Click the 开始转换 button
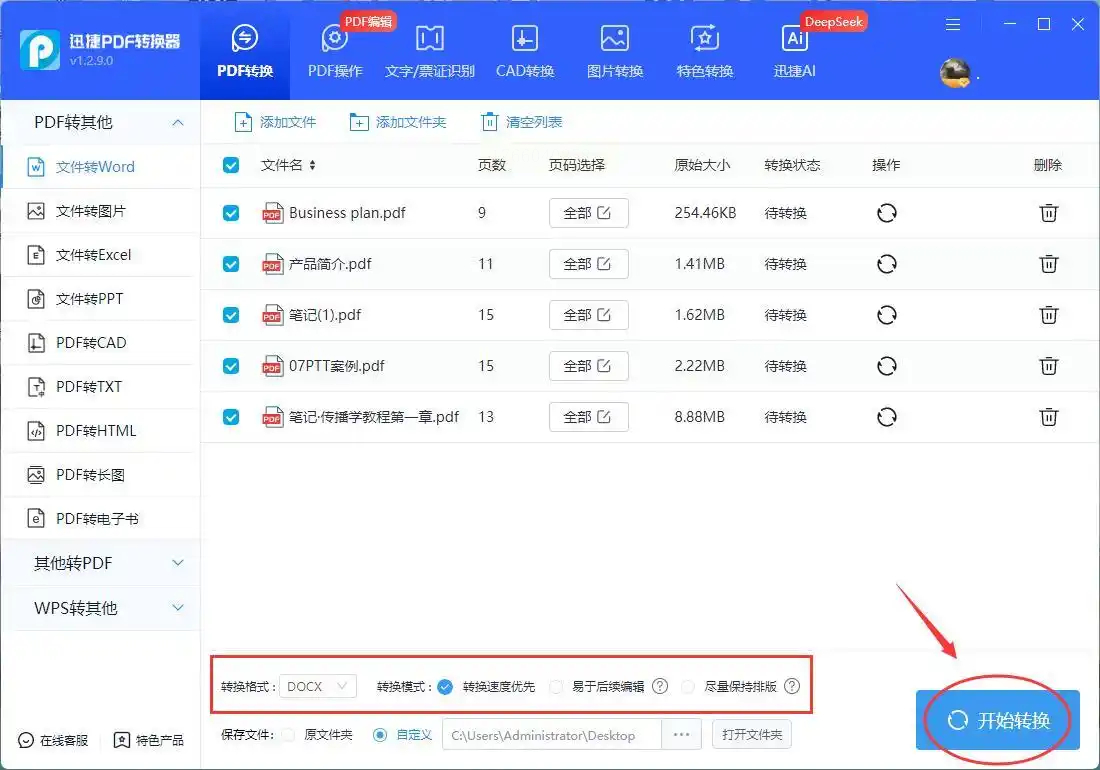This screenshot has width=1100, height=770. pos(997,720)
